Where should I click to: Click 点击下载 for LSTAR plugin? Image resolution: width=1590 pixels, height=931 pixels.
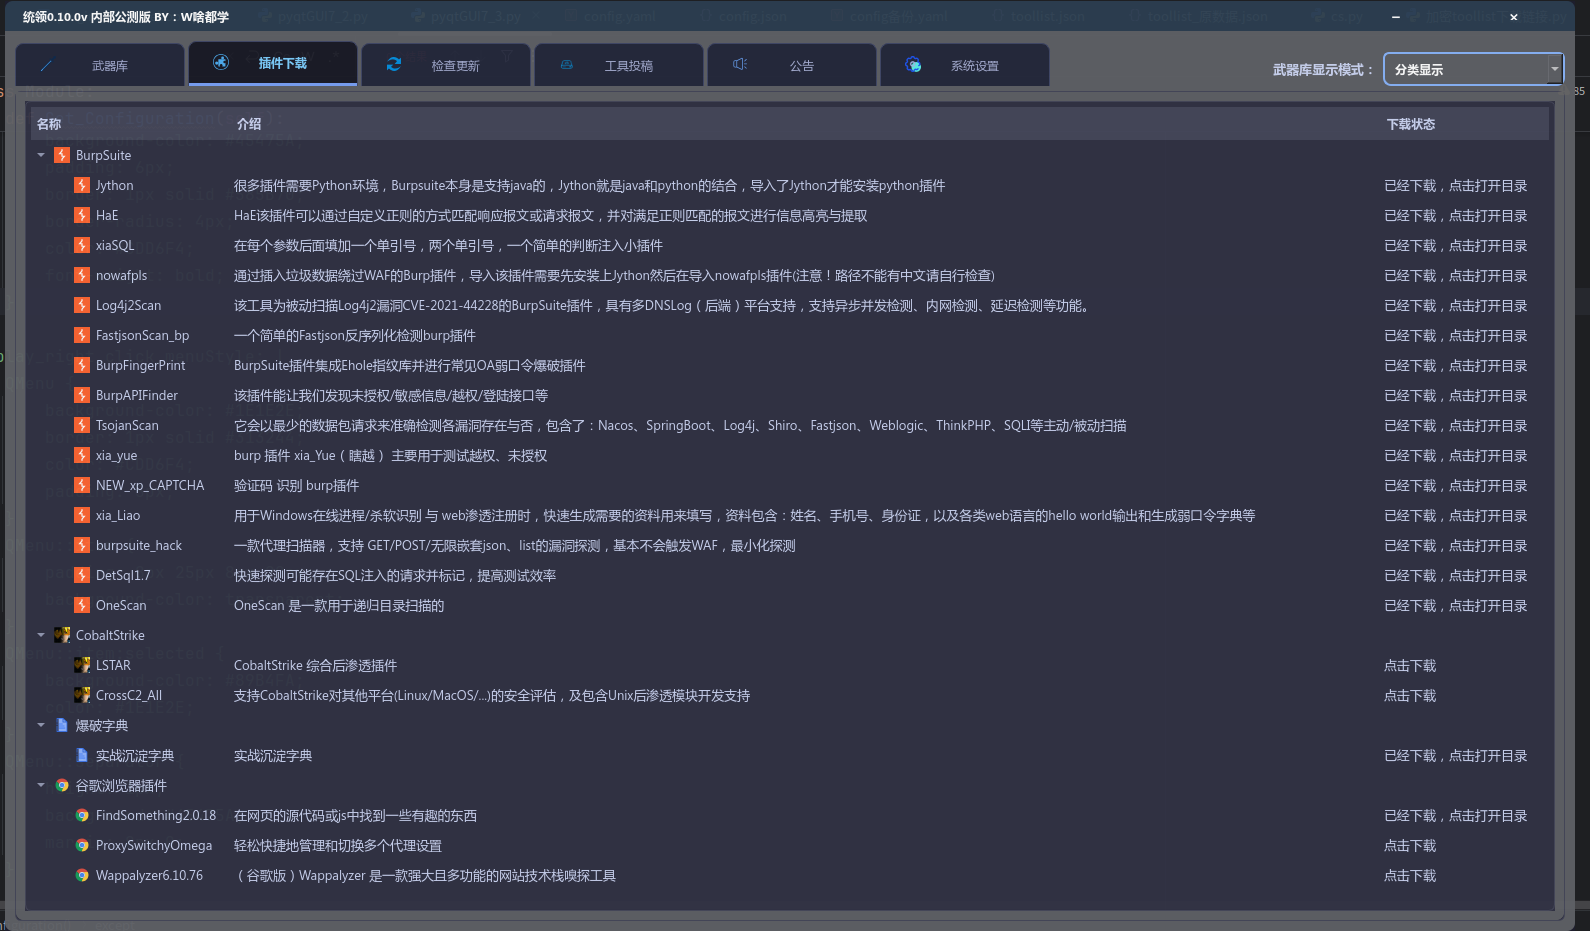pyautogui.click(x=1409, y=666)
